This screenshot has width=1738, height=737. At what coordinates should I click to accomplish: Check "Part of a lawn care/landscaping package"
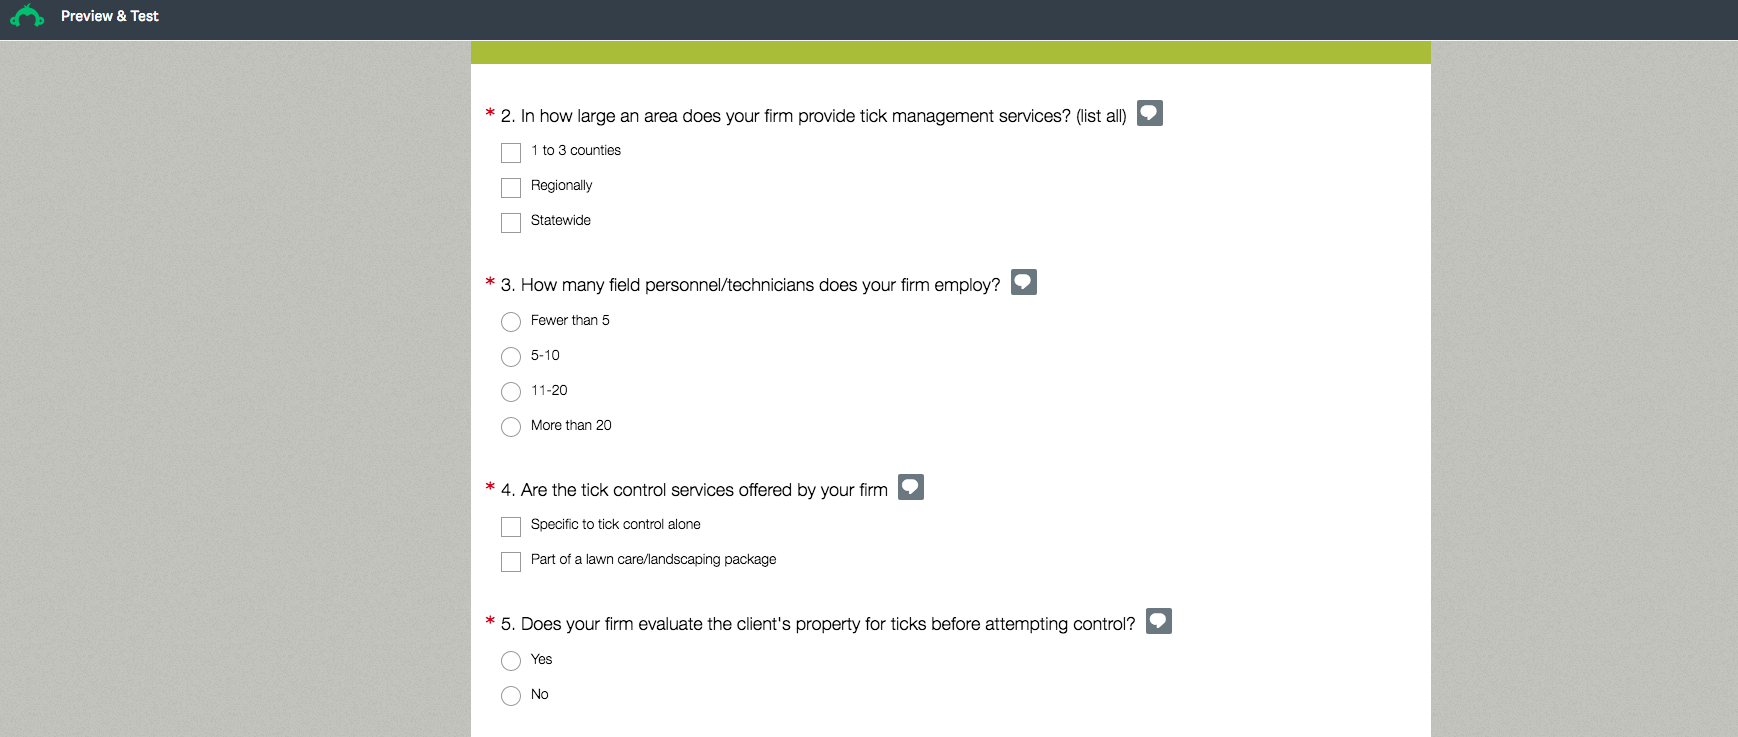pos(511,561)
